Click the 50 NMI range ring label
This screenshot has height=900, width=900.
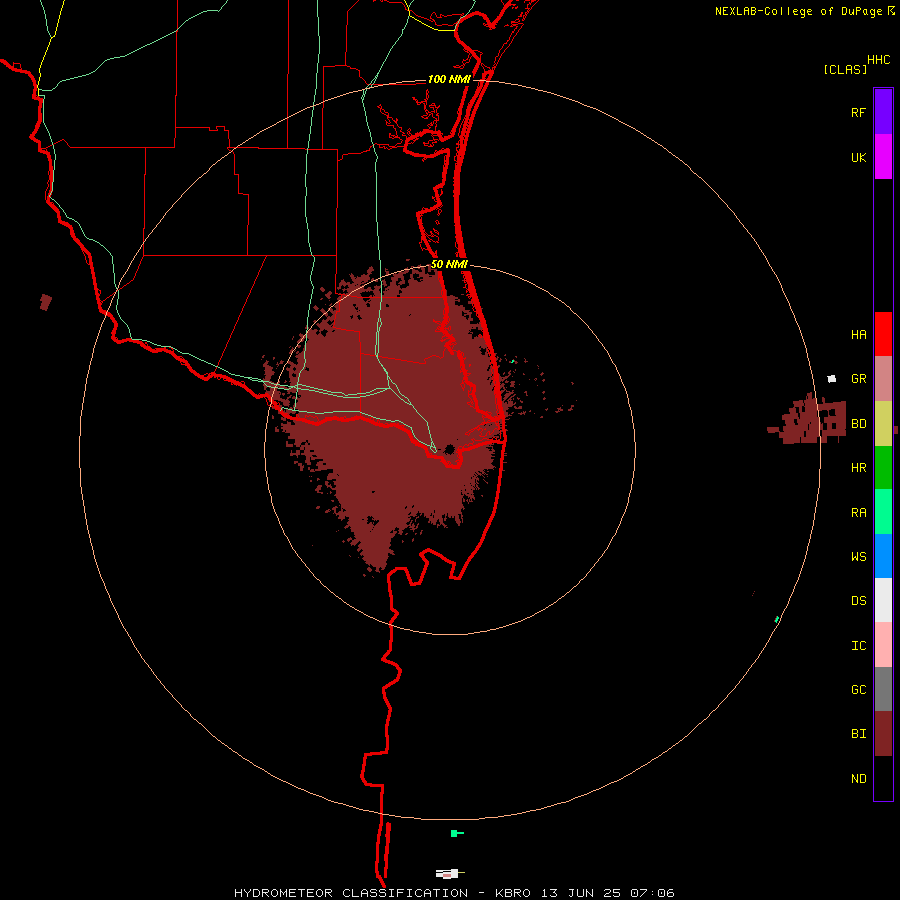point(449,264)
